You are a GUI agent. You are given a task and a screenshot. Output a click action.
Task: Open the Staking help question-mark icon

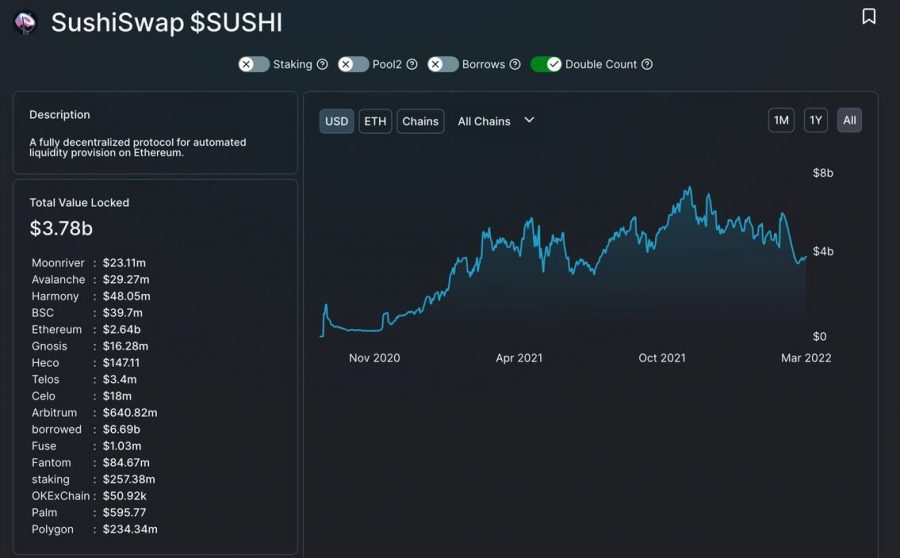[323, 64]
